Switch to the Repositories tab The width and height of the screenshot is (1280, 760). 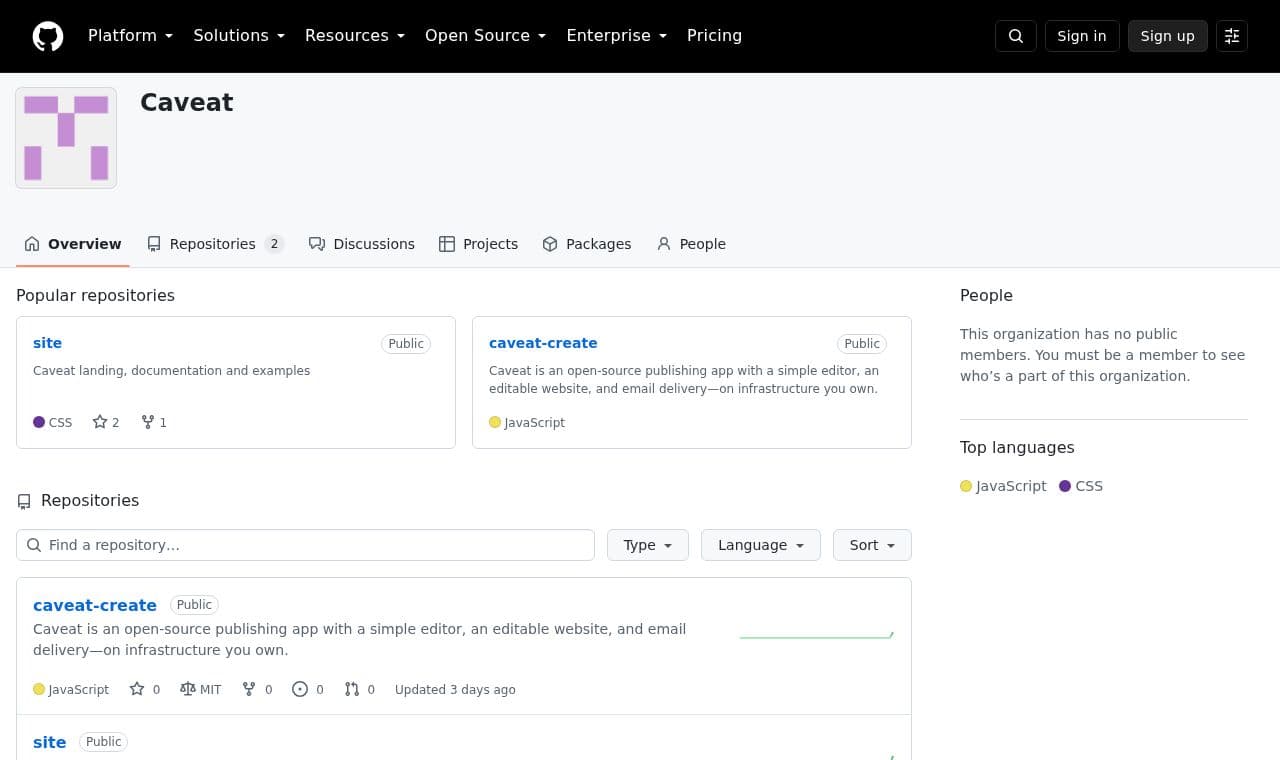[215, 244]
